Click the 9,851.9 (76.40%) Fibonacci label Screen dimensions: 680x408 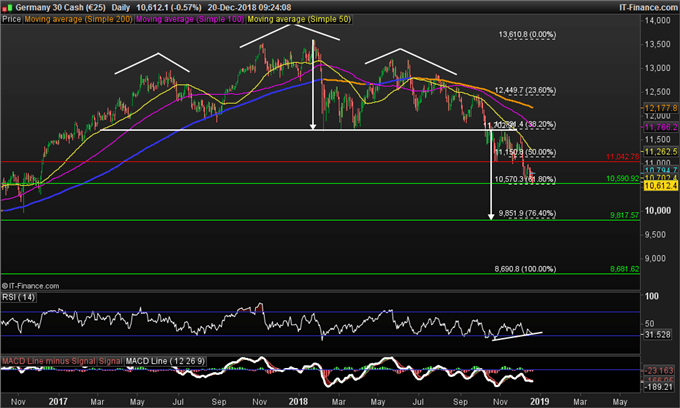pos(527,213)
